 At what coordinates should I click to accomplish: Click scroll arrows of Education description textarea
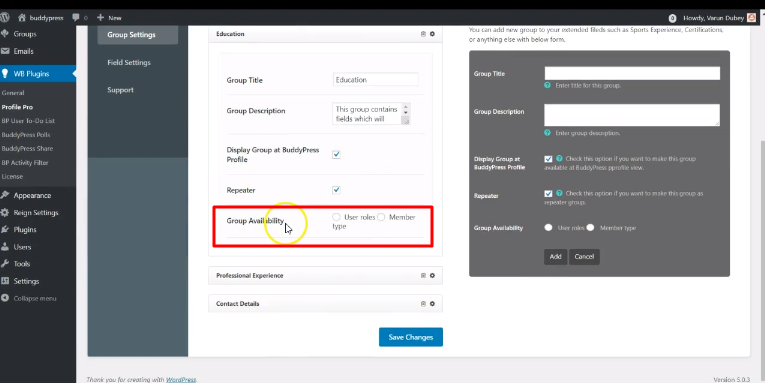click(x=406, y=109)
